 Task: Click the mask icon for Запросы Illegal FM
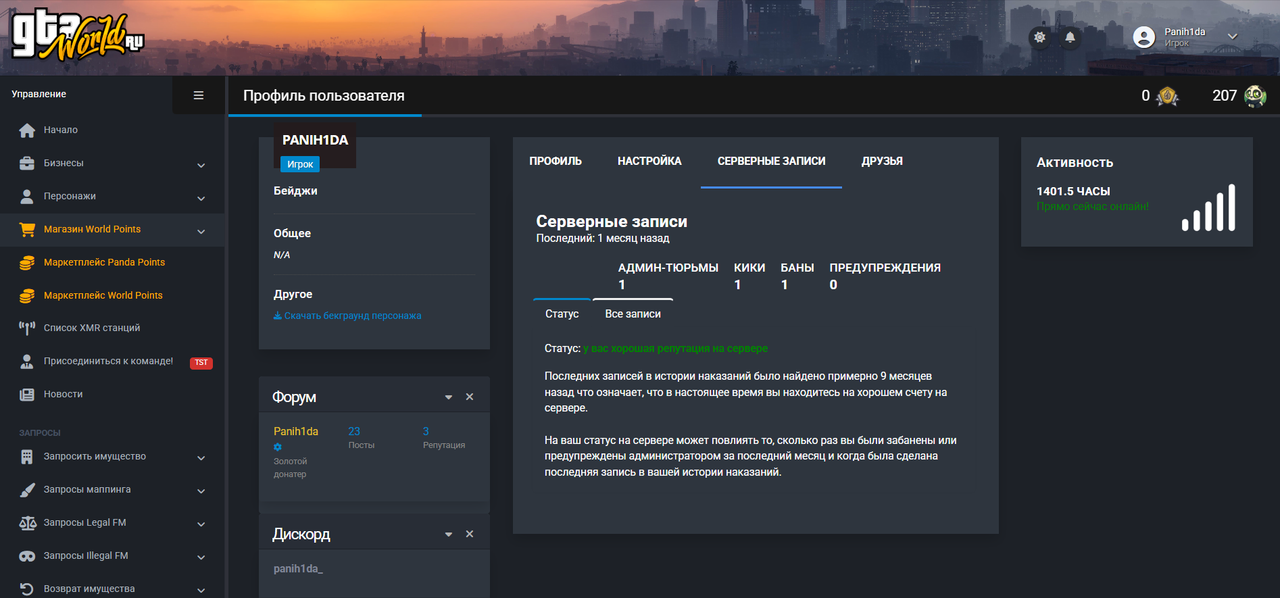click(x=27, y=556)
